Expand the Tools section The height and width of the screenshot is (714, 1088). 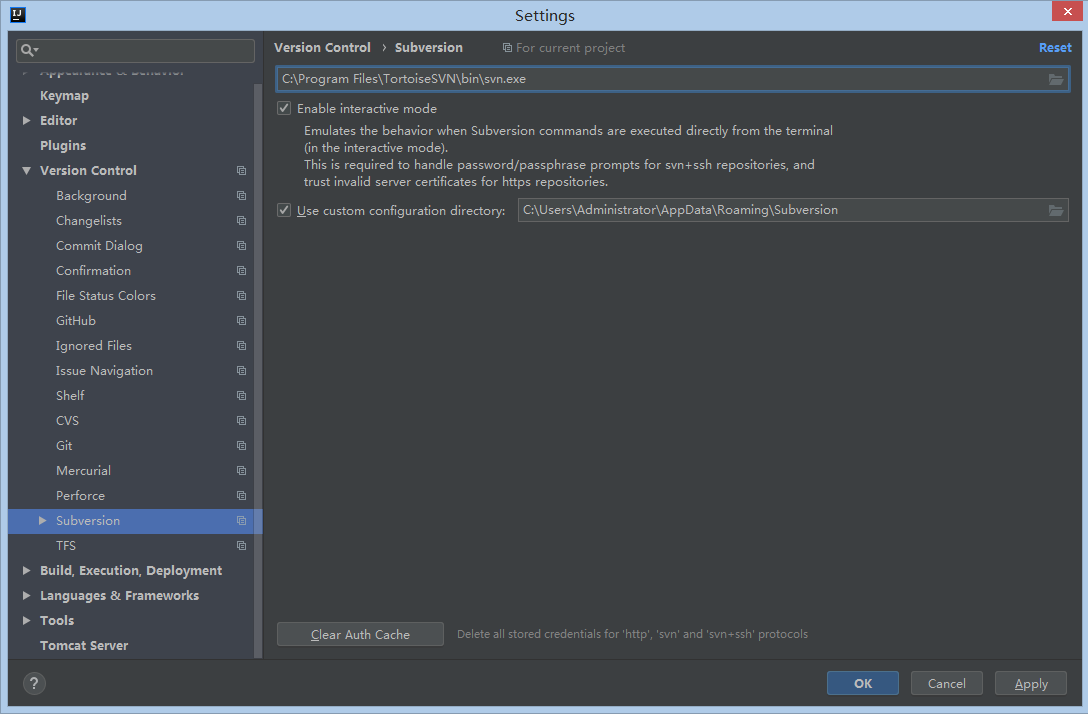[x=26, y=620]
